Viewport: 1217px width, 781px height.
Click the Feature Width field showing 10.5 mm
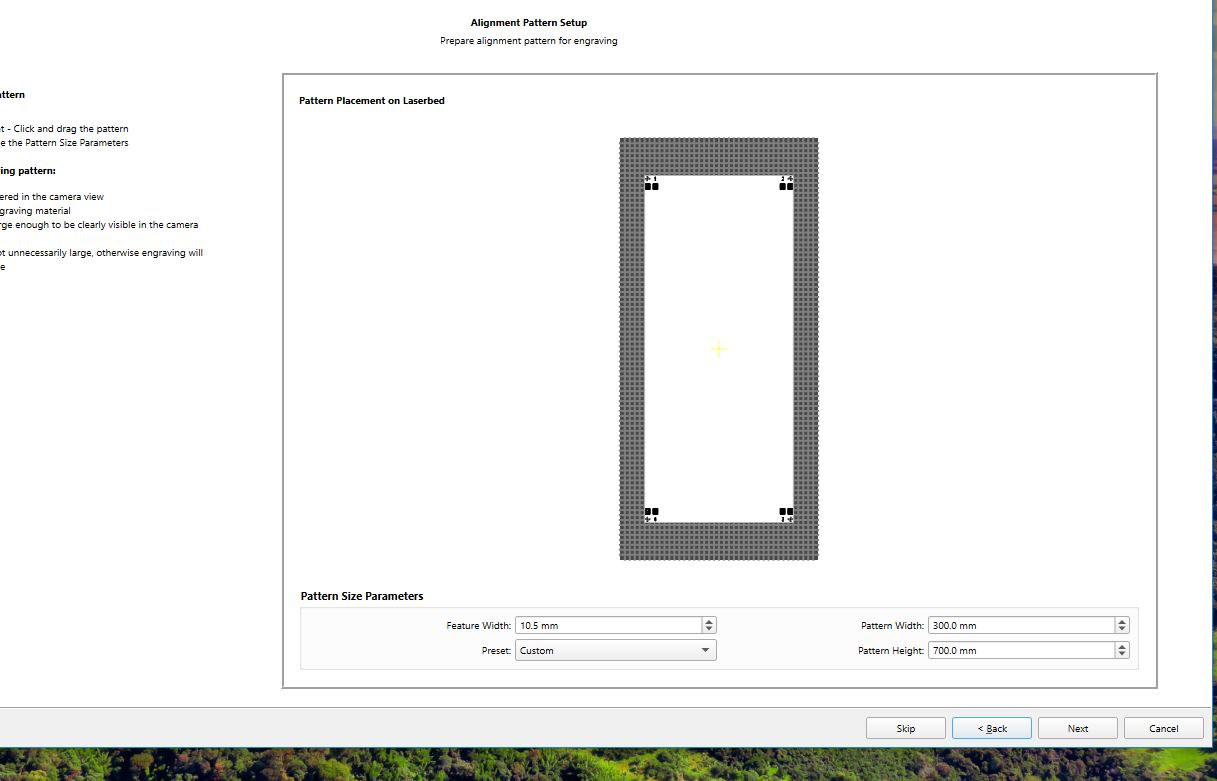(609, 625)
